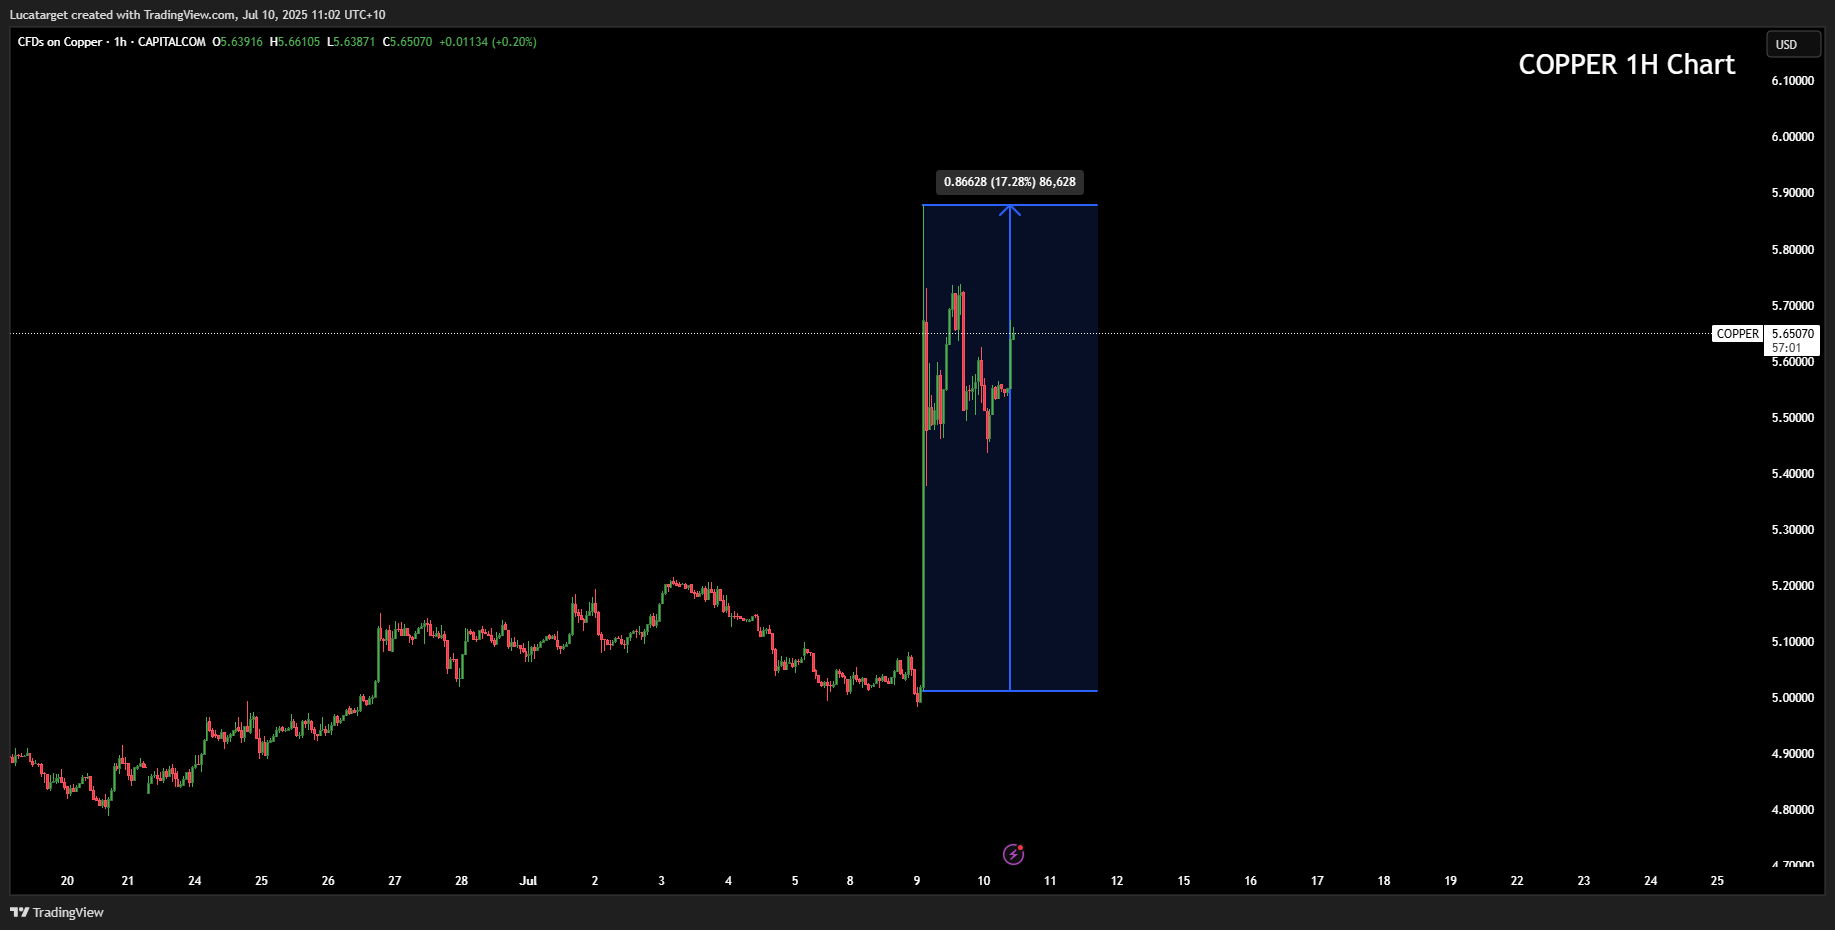The image size is (1835, 930).
Task: Click the CAPITALCOM exchange label in legend
Action: [x=171, y=42]
